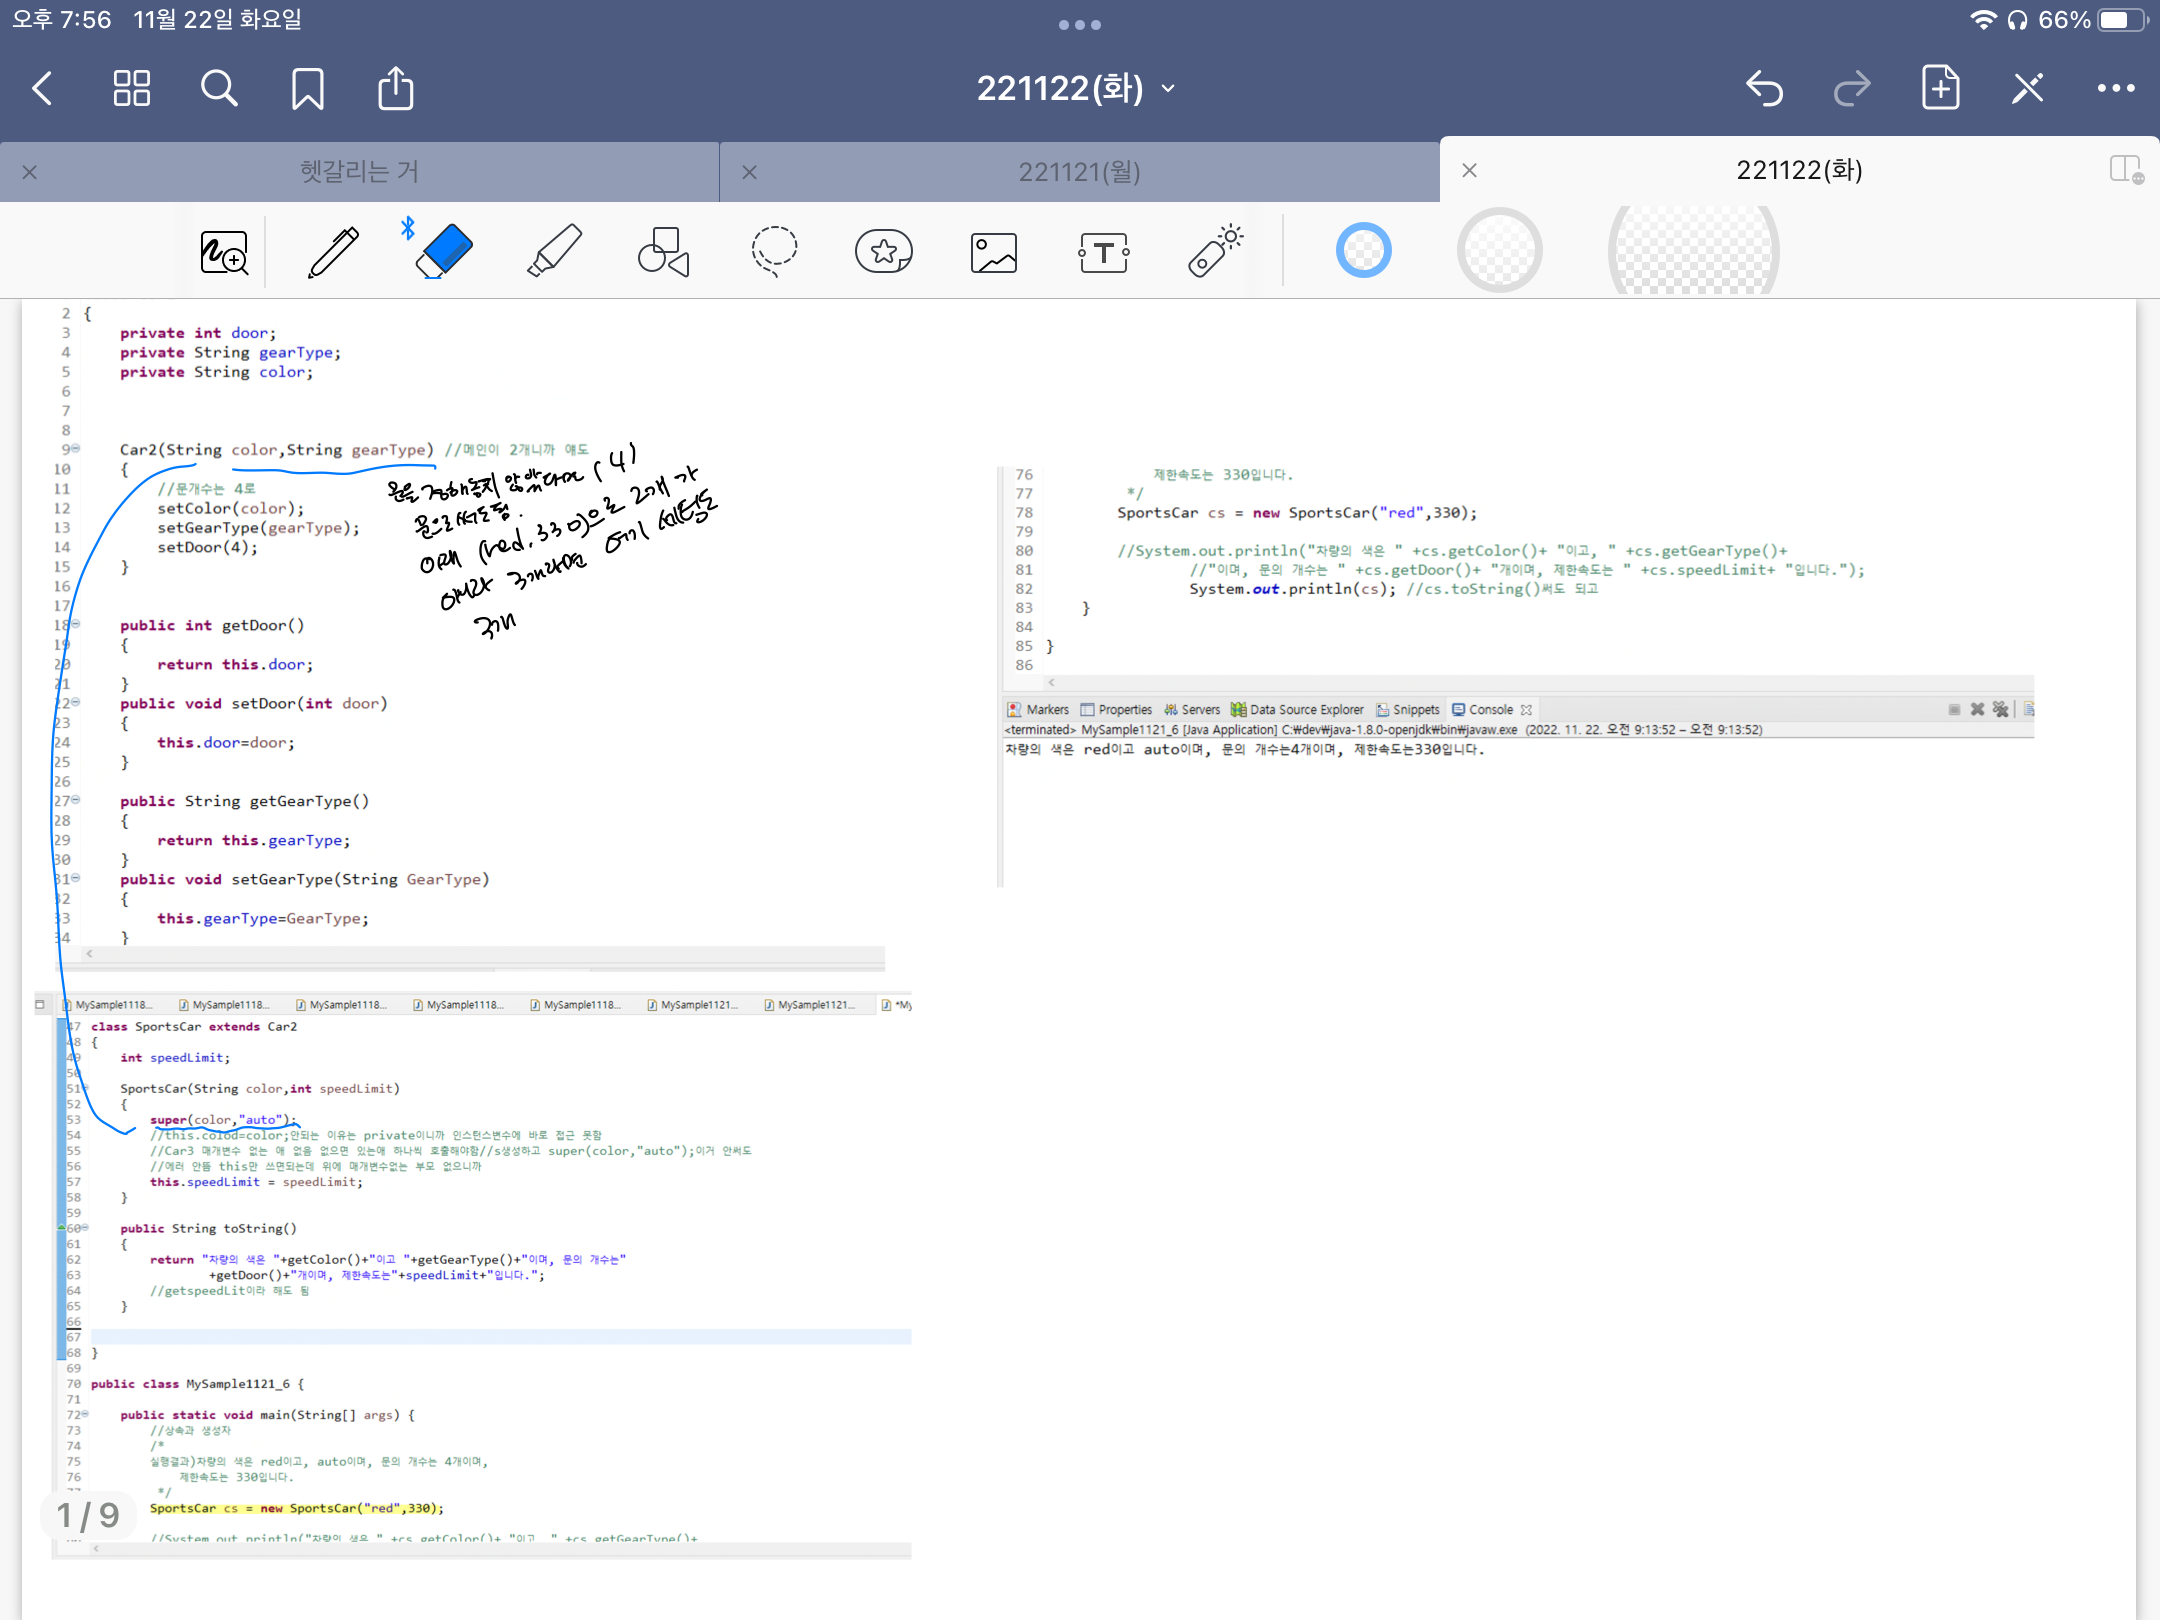Toggle split view icon on tab bar
The width and height of the screenshot is (2160, 1620).
tap(2126, 170)
